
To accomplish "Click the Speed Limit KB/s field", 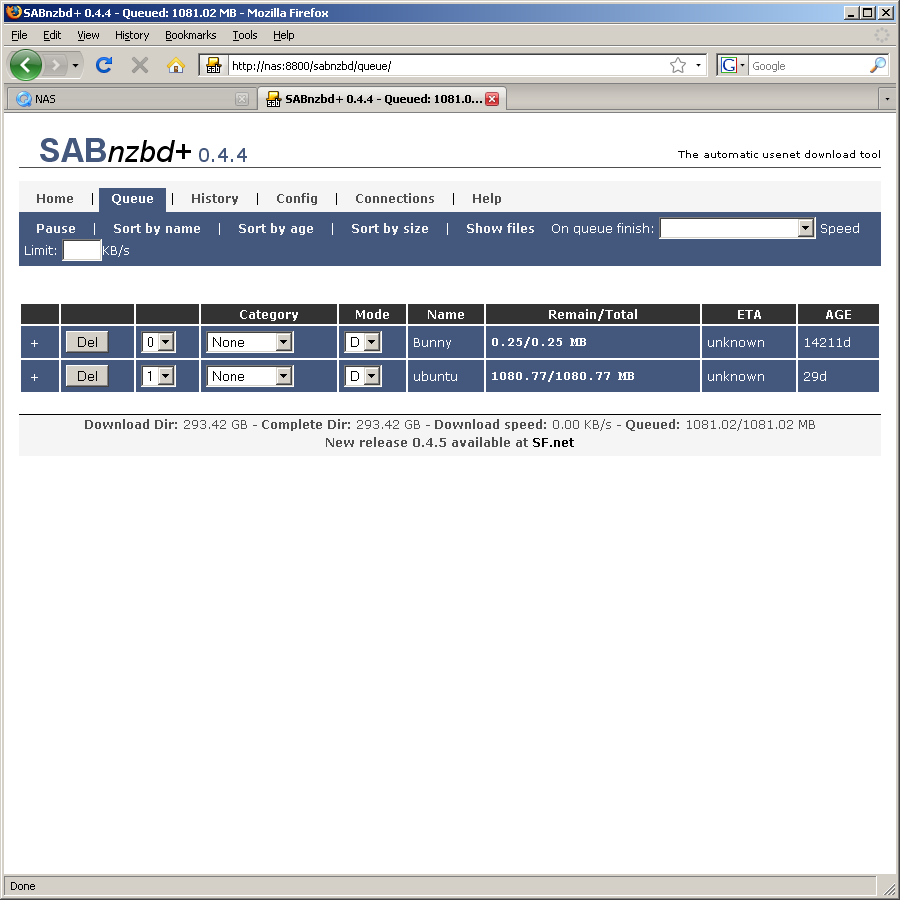I will [x=82, y=251].
